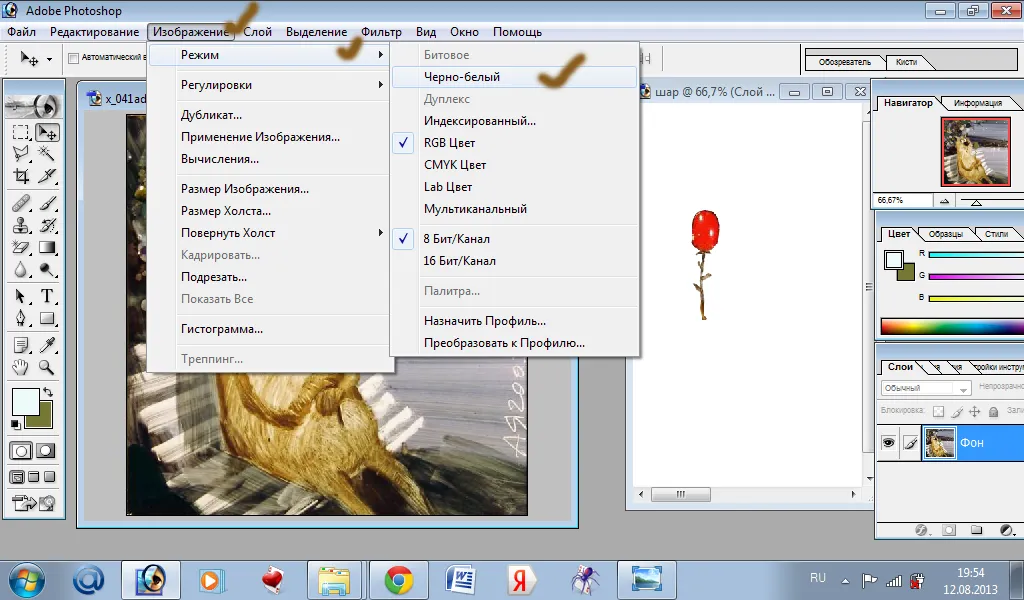Image resolution: width=1024 pixels, height=600 pixels.
Task: Show hidden system tray icons
Action: (845, 580)
